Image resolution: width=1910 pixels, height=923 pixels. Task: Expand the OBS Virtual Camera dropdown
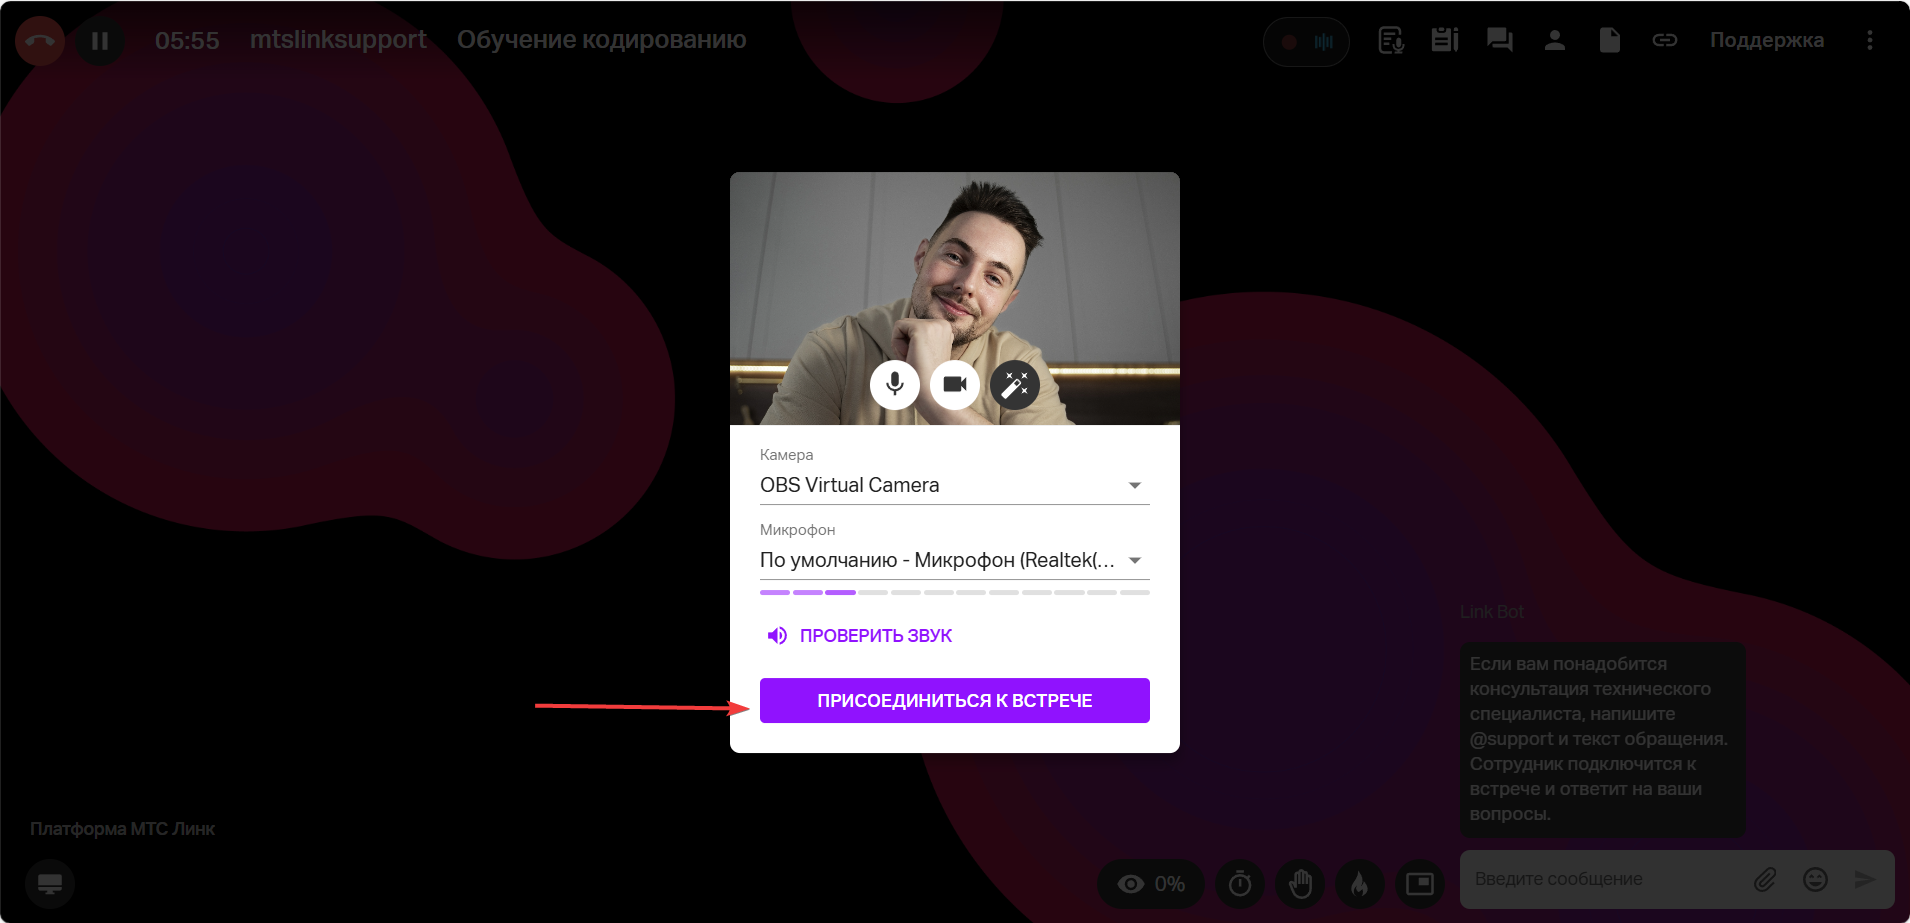pos(954,485)
